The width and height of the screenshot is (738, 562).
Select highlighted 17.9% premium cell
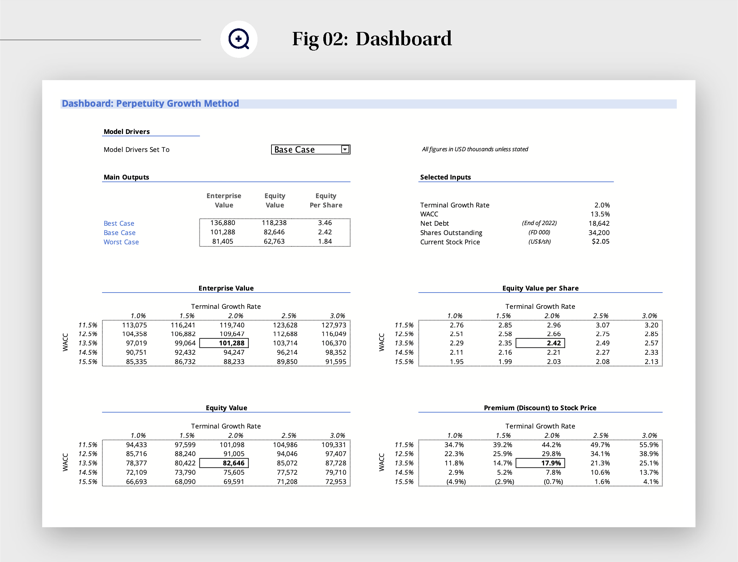[x=551, y=463]
